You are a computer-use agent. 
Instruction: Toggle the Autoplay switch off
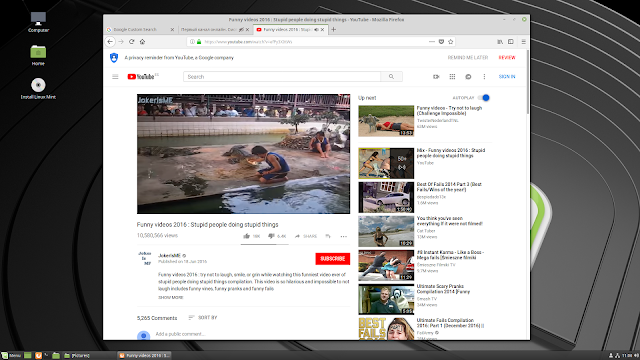coord(484,98)
